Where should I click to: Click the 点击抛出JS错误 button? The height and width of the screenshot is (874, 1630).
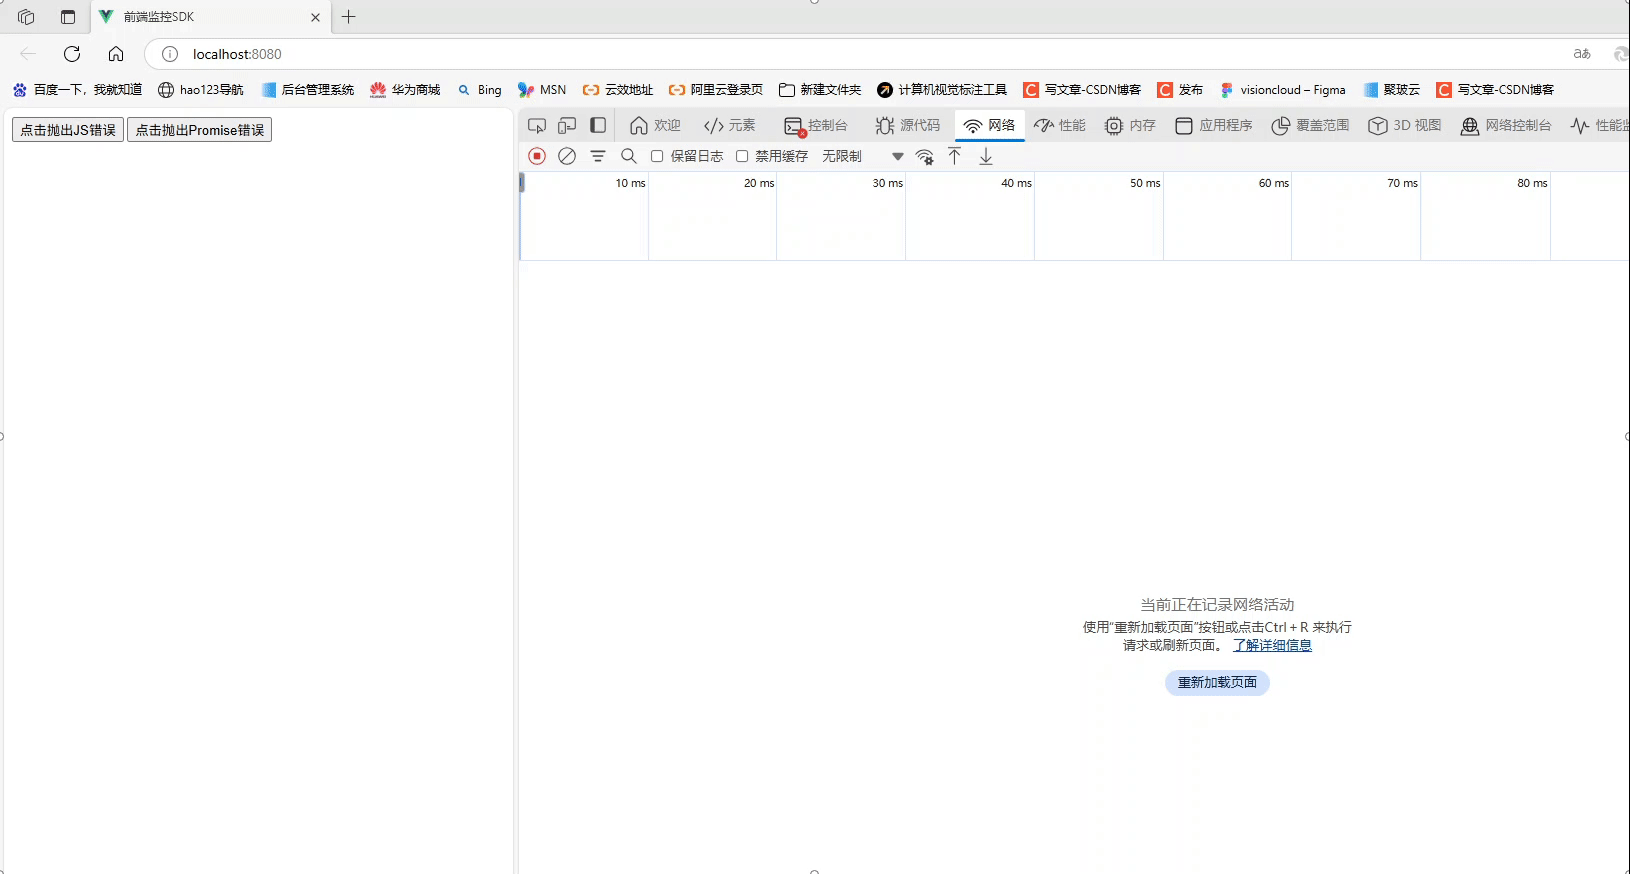68,130
